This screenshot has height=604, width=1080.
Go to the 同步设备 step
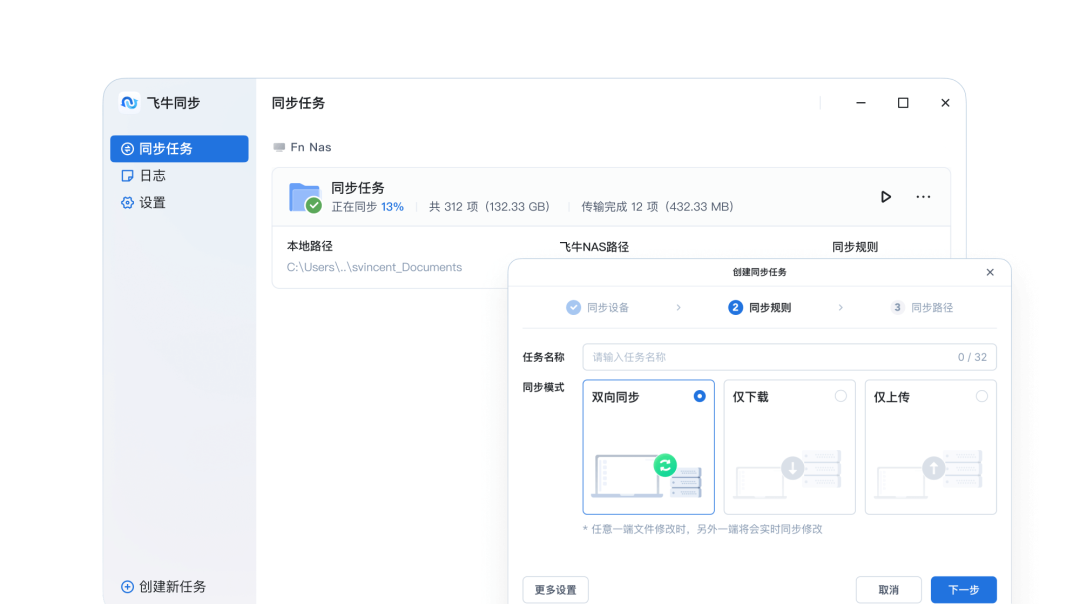[598, 308]
